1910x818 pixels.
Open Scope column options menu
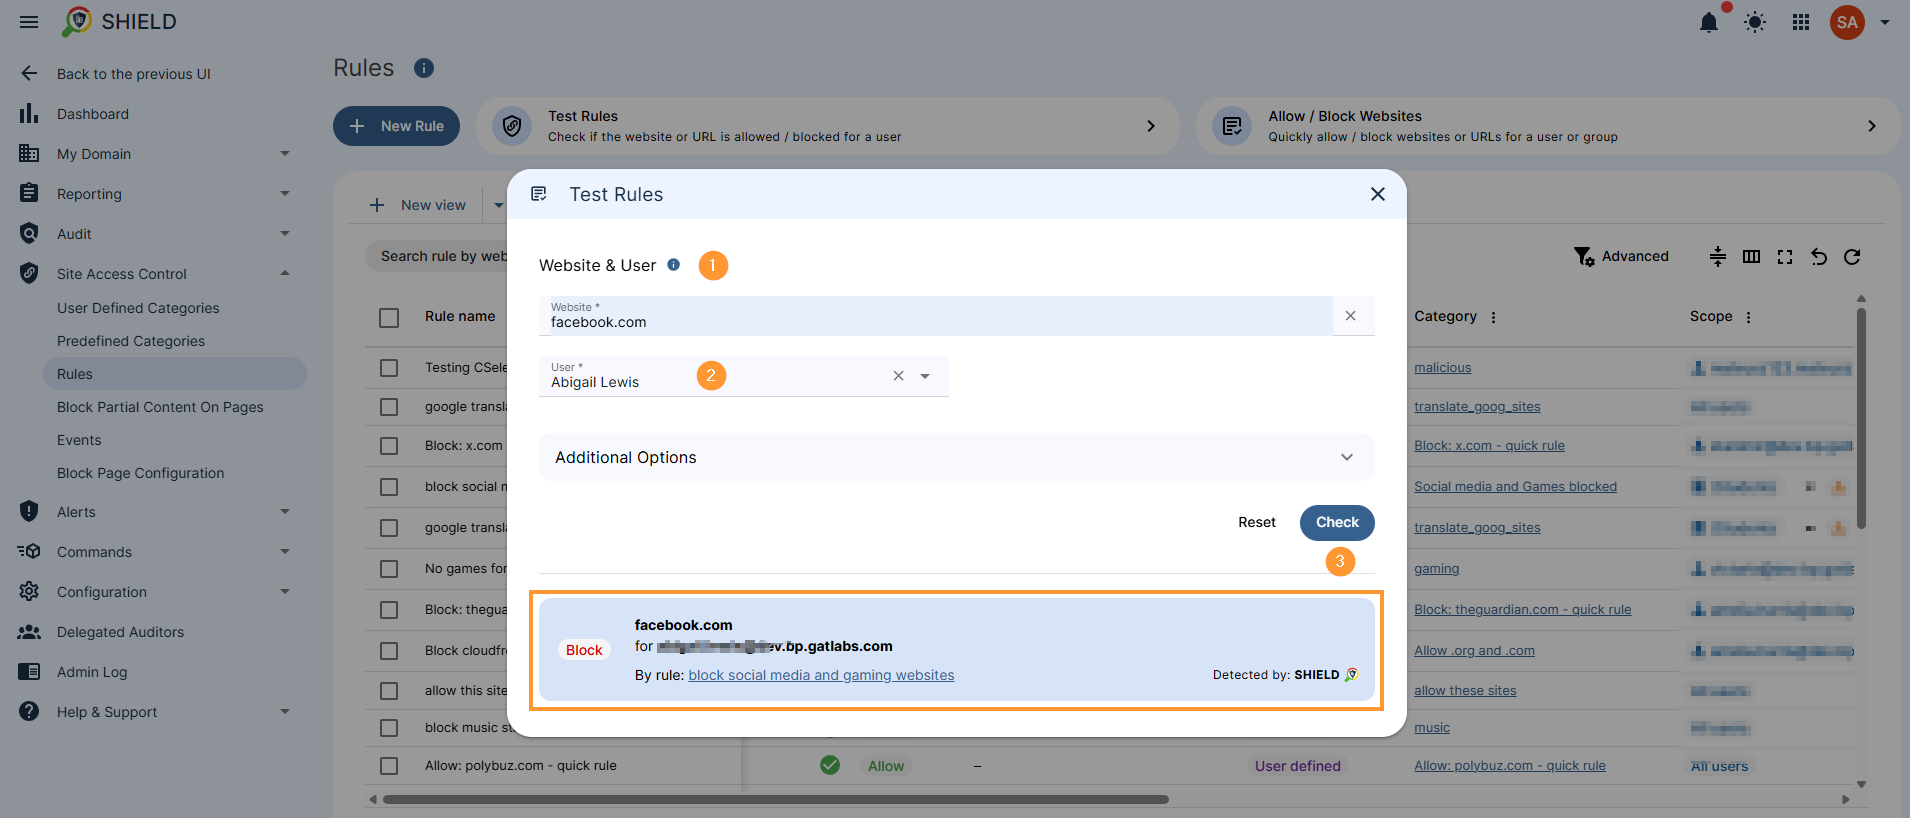pyautogui.click(x=1749, y=317)
